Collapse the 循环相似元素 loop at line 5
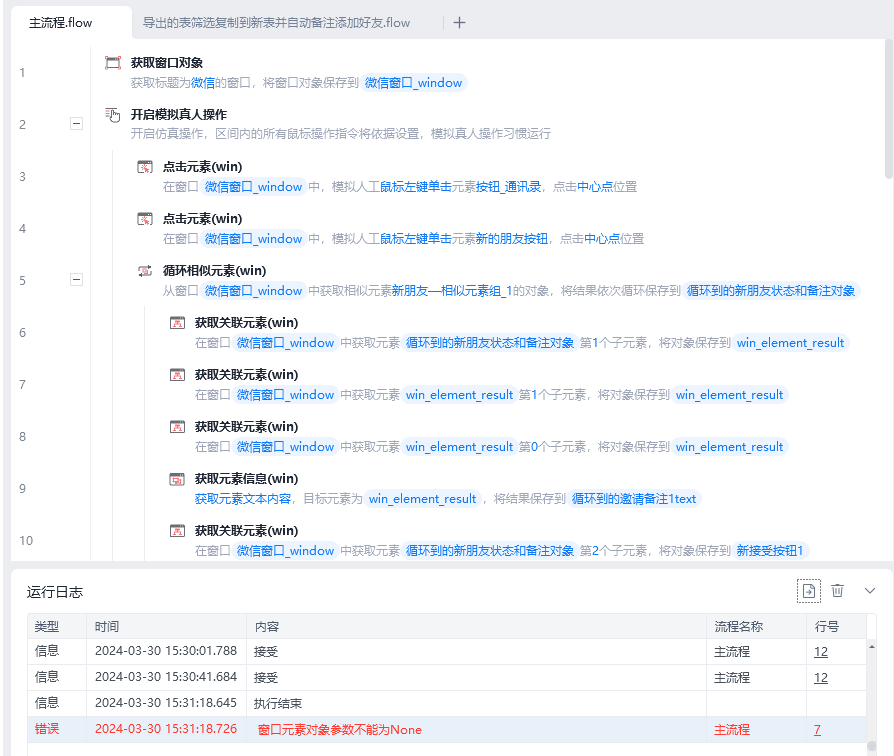This screenshot has height=756, width=894. coord(76,279)
